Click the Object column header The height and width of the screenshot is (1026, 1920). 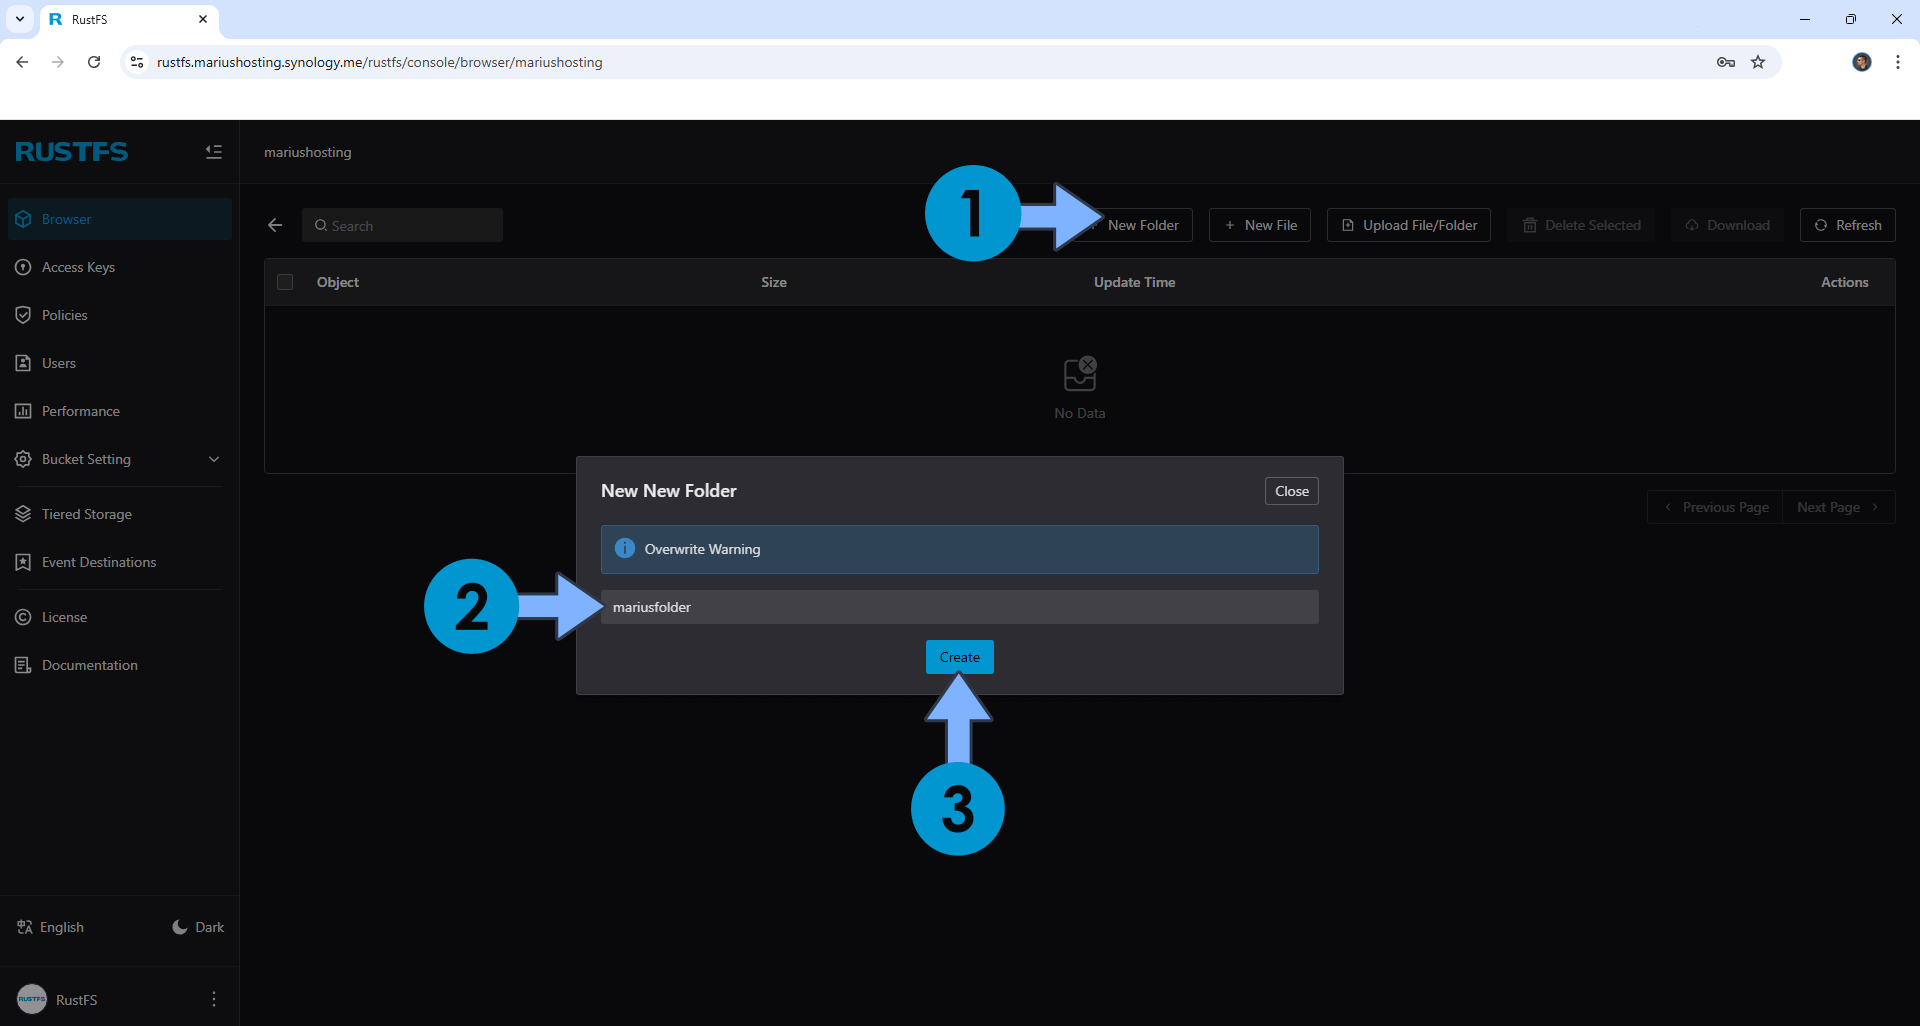click(x=338, y=282)
